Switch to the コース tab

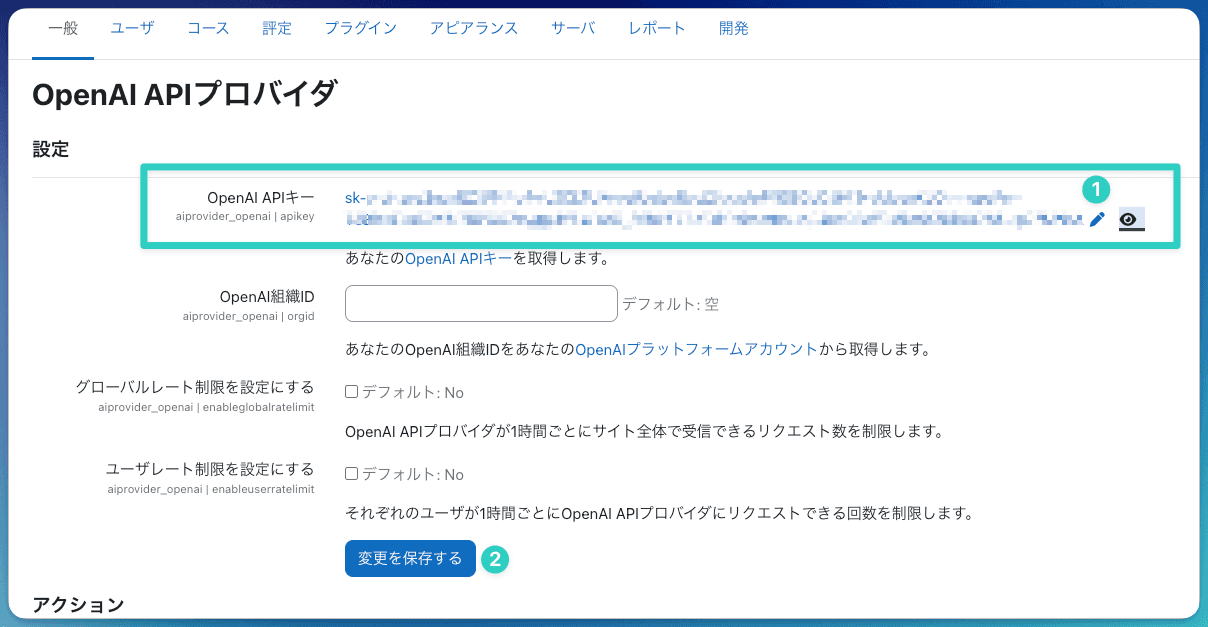pos(208,28)
